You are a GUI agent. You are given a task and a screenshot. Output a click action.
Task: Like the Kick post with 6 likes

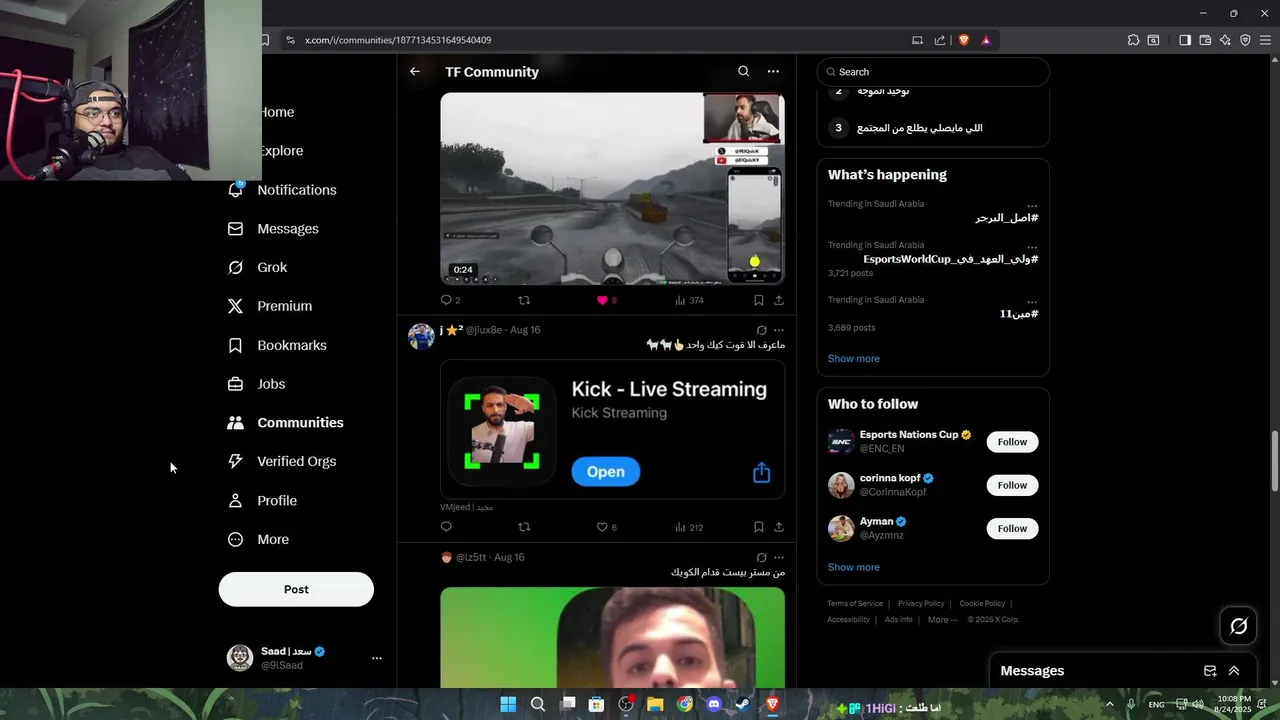606,527
